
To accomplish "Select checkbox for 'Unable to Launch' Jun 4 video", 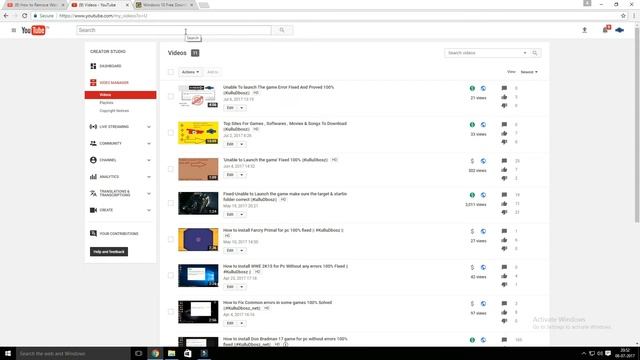I will pos(171,169).
